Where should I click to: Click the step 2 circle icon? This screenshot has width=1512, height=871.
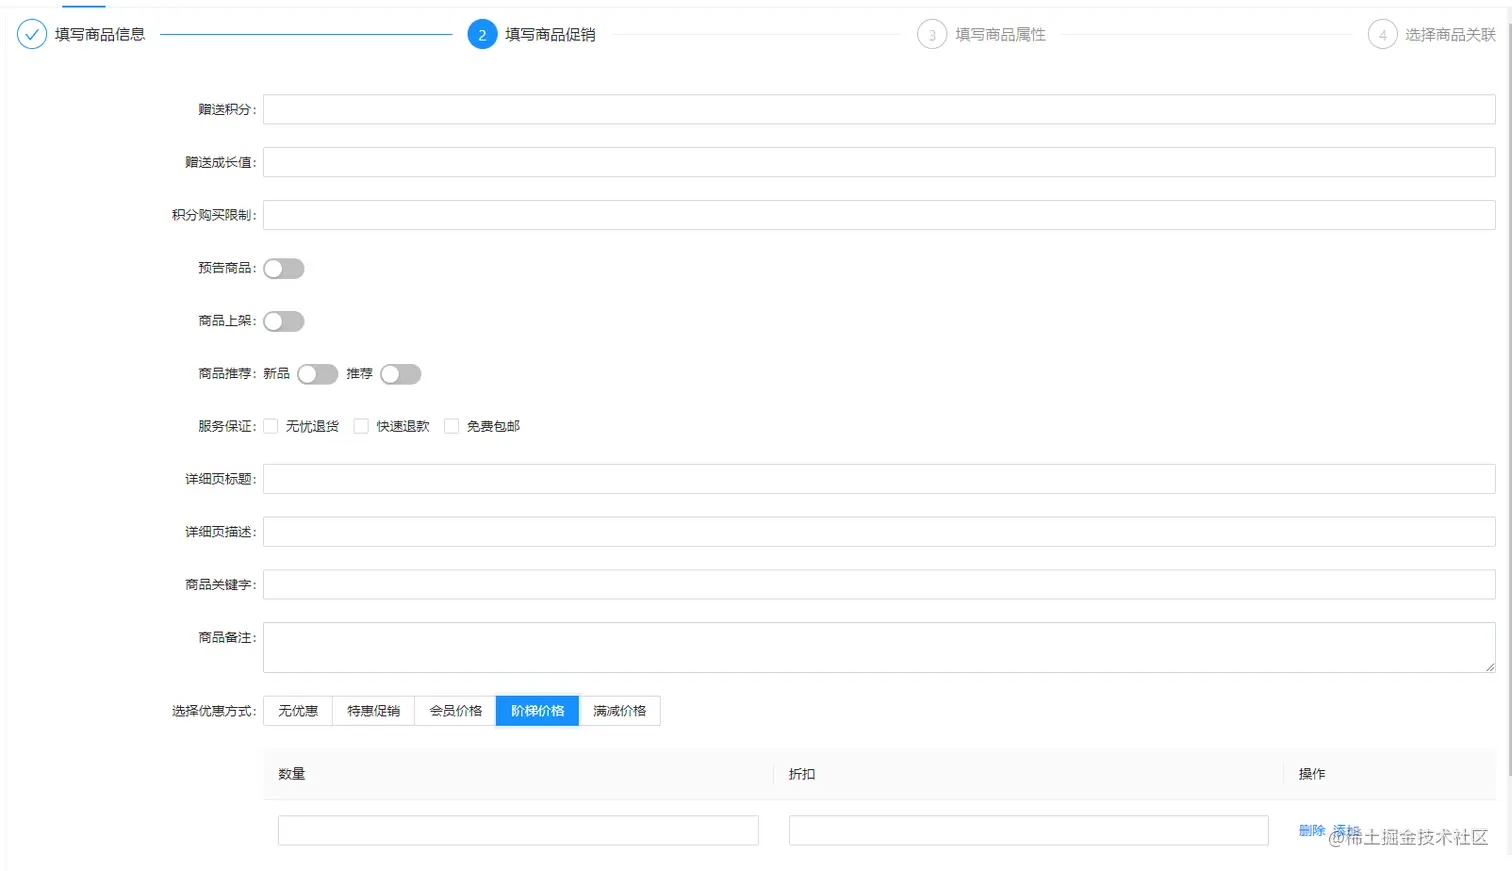[482, 34]
